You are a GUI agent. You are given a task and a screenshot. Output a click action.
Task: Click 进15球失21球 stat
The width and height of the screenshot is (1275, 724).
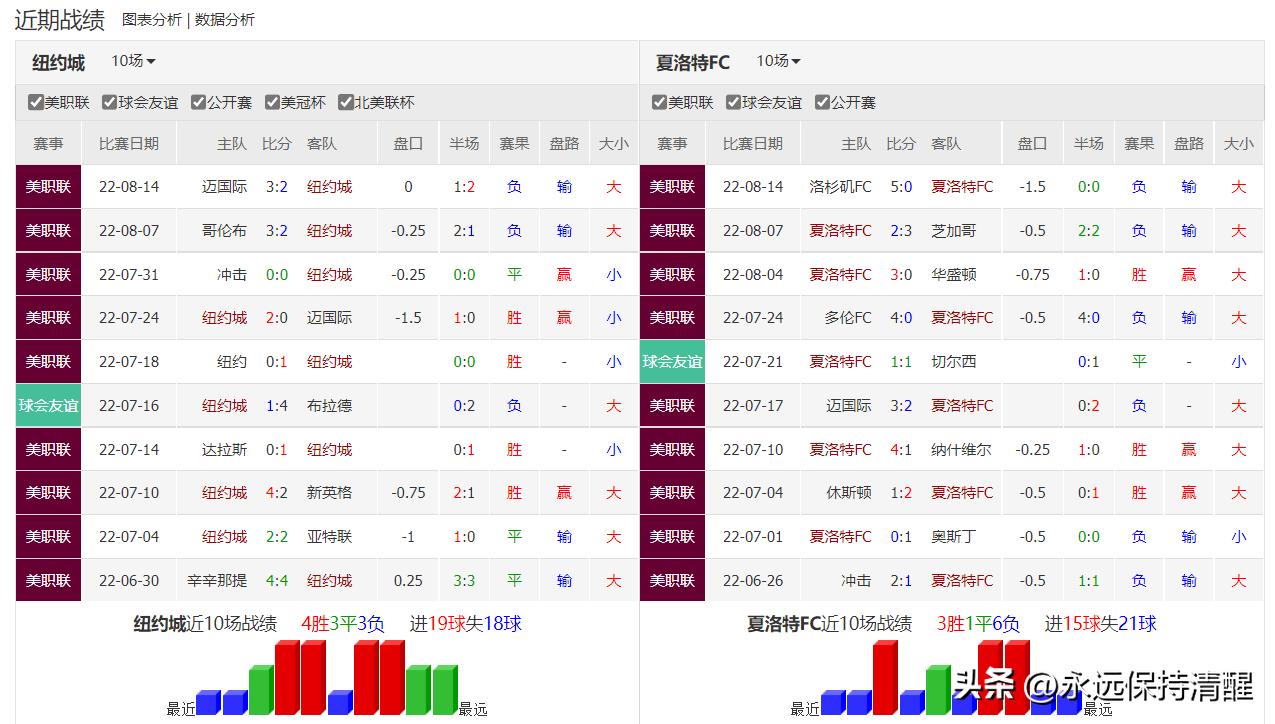click(x=1100, y=624)
